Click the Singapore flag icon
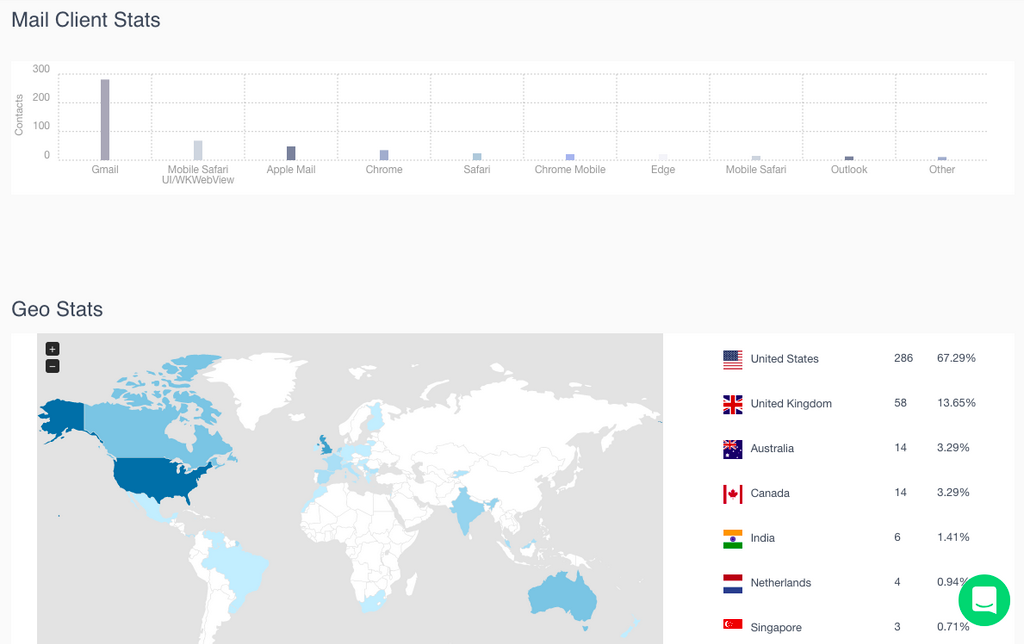Image resolution: width=1024 pixels, height=644 pixels. pyautogui.click(x=733, y=625)
